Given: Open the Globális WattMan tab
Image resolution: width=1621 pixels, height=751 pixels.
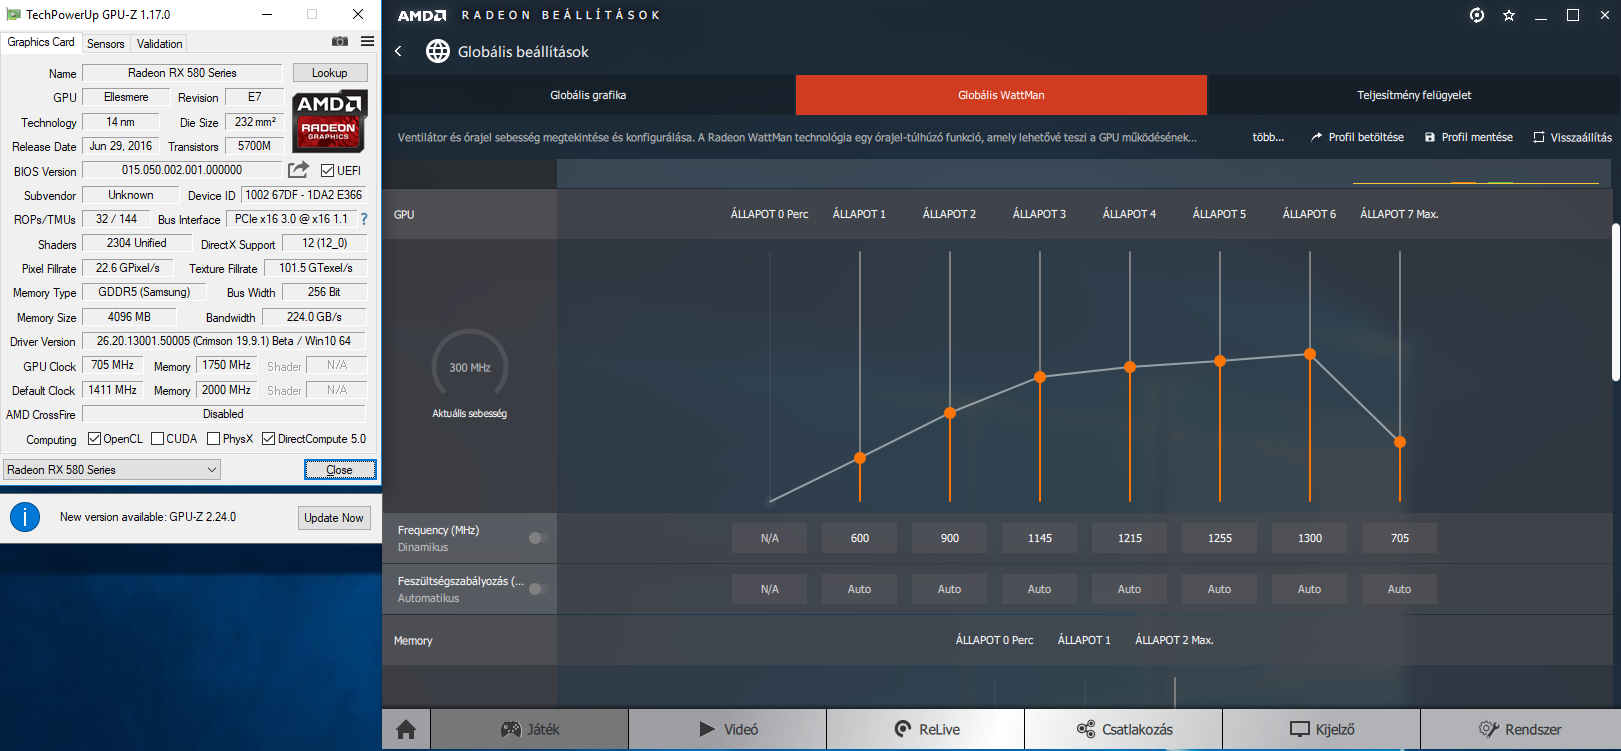Looking at the screenshot, I should coord(1001,95).
